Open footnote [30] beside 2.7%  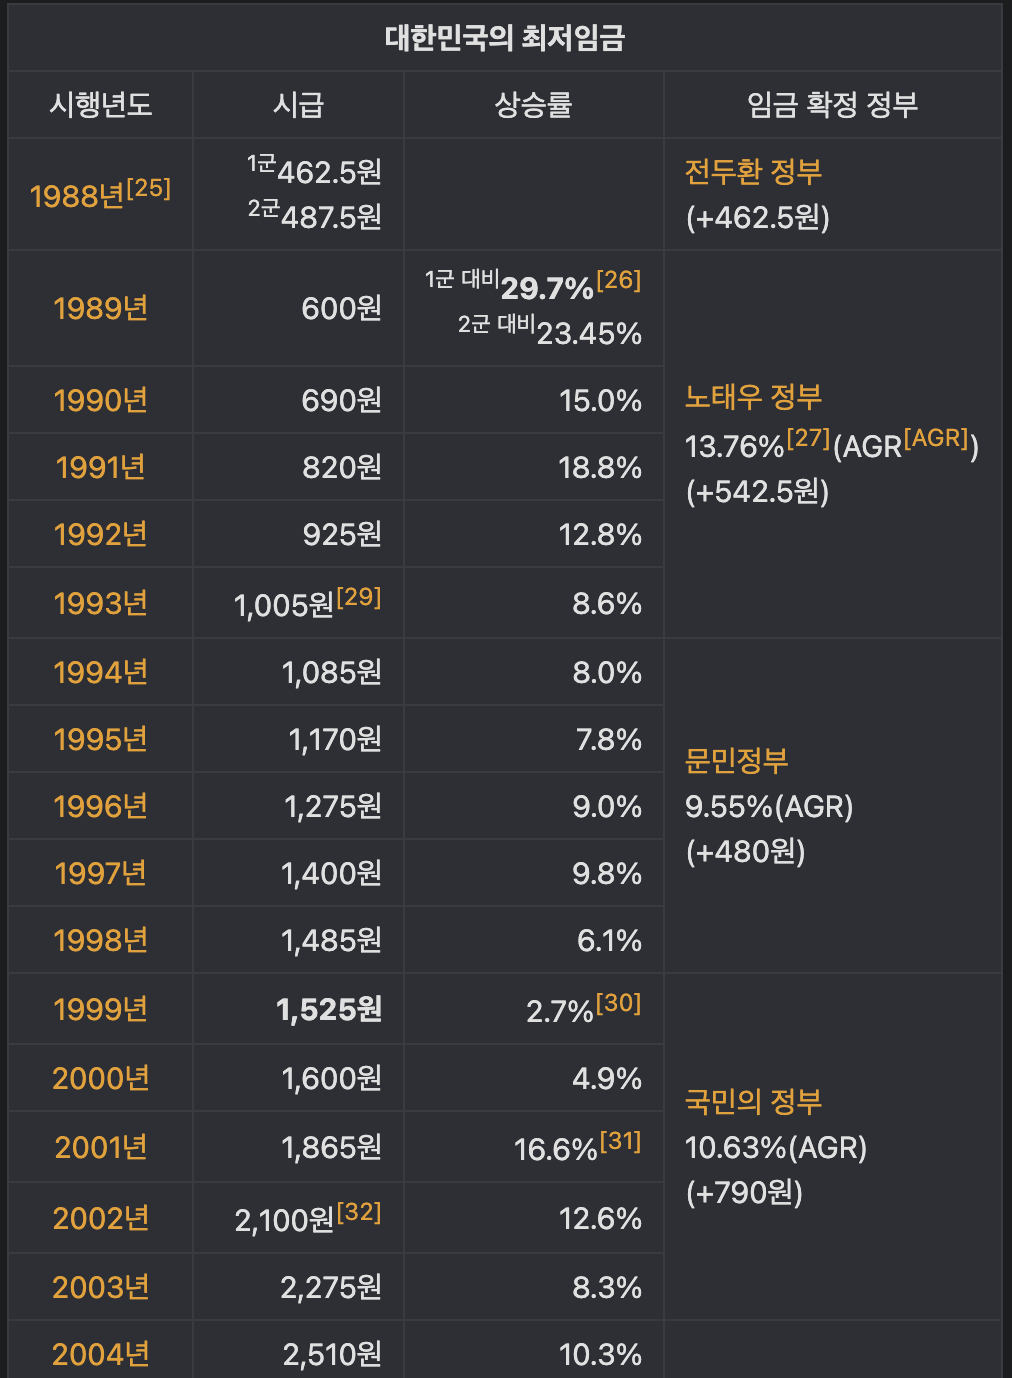618,1003
